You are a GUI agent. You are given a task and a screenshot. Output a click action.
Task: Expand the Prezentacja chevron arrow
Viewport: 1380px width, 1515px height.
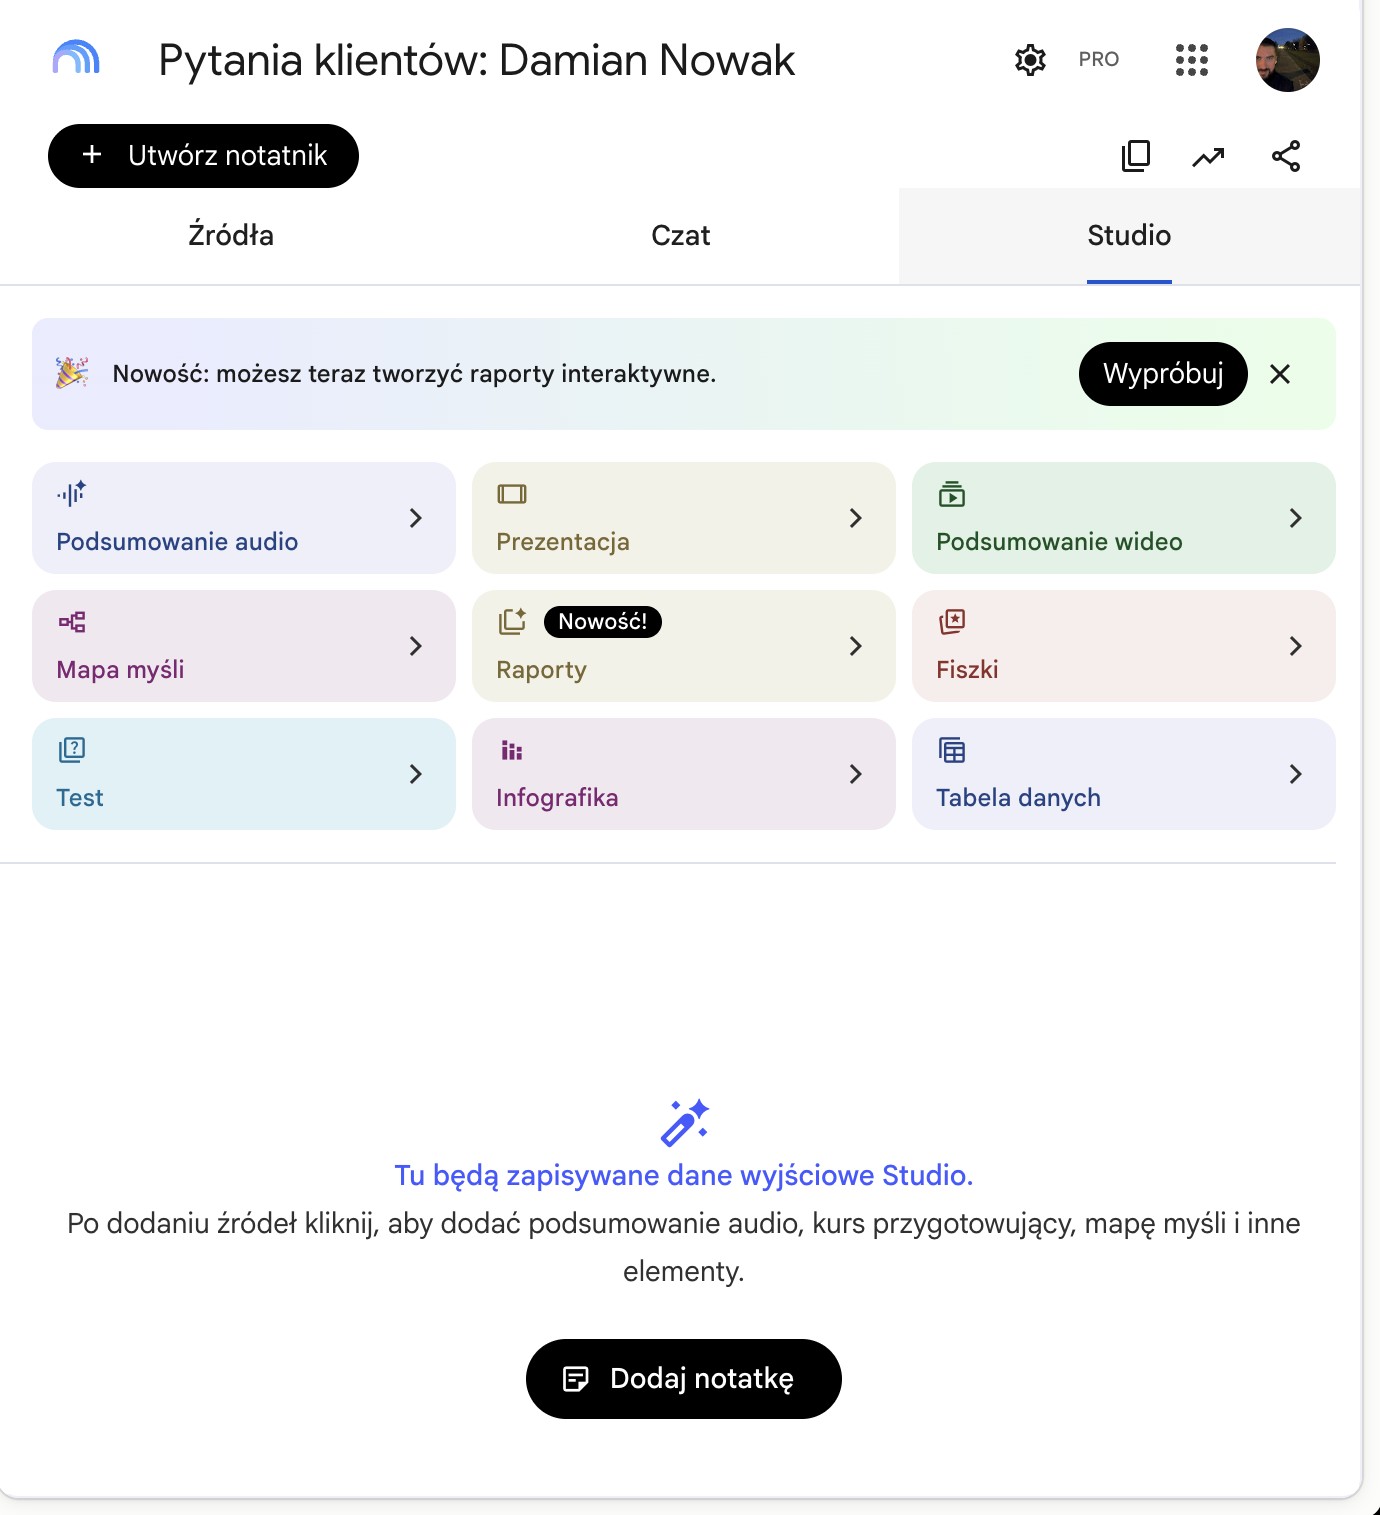[855, 518]
